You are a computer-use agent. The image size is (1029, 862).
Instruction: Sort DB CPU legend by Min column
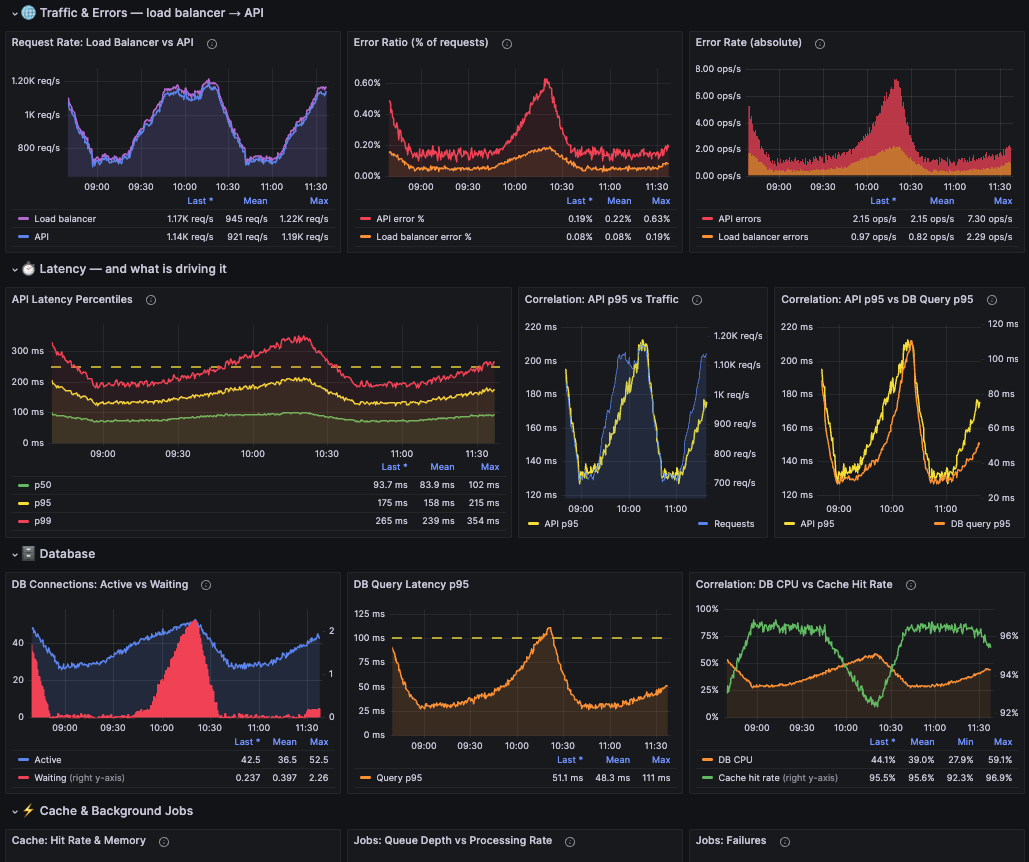point(965,742)
